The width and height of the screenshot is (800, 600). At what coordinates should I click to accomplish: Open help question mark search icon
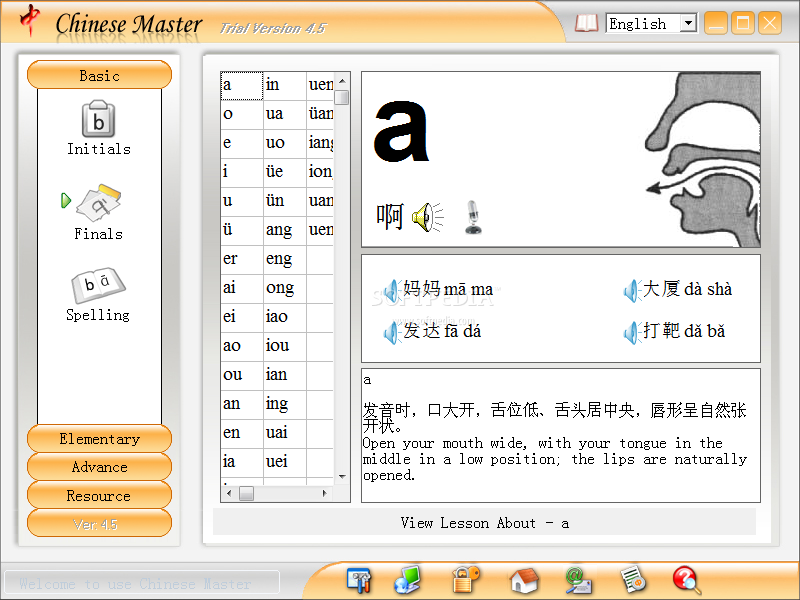click(x=686, y=581)
